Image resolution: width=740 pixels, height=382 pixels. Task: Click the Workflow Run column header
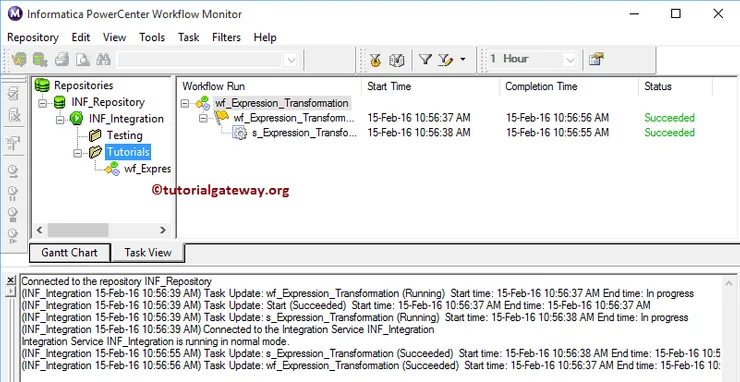click(269, 86)
